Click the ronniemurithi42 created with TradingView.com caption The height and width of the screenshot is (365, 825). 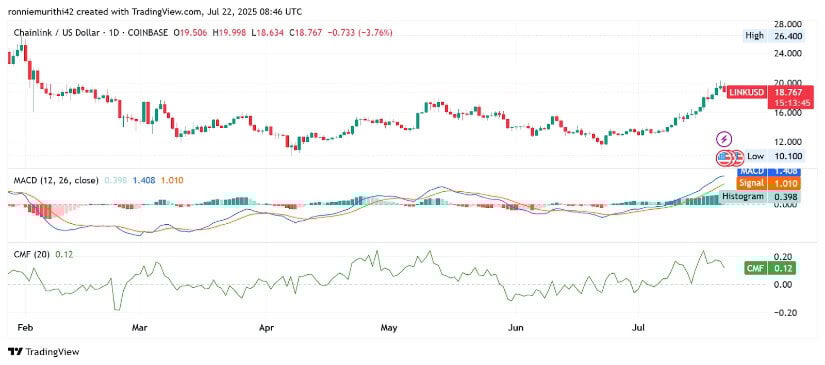[155, 11]
